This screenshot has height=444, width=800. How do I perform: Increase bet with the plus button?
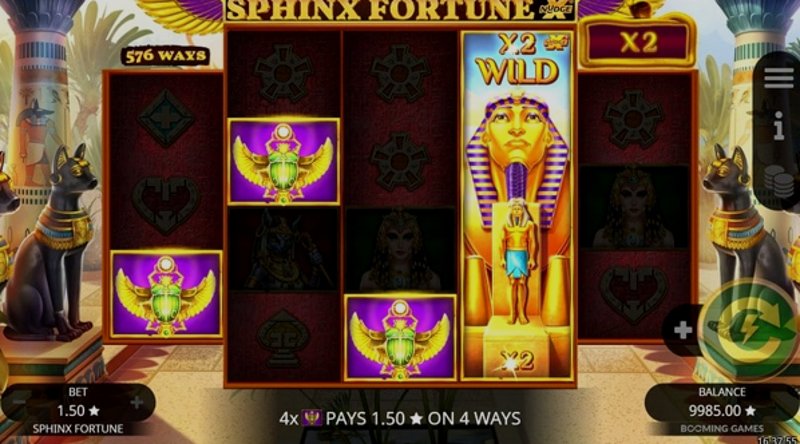click(137, 403)
